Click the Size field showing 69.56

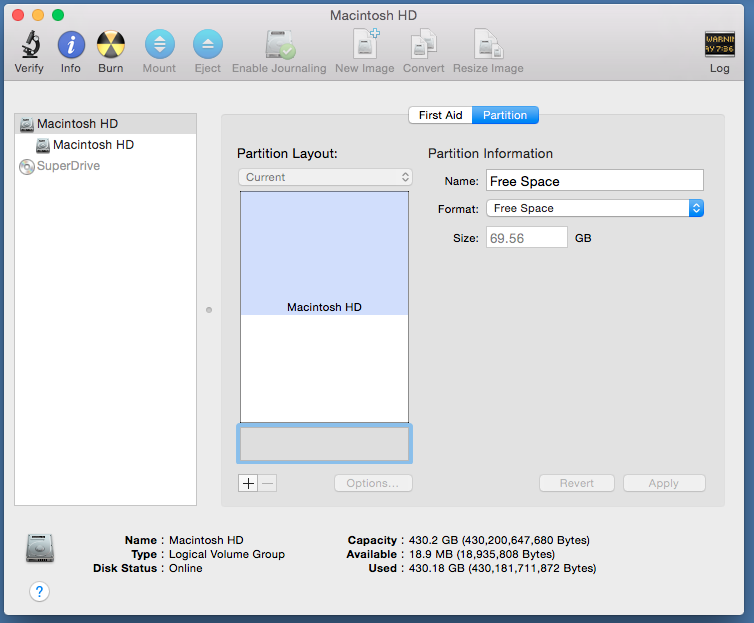(527, 238)
